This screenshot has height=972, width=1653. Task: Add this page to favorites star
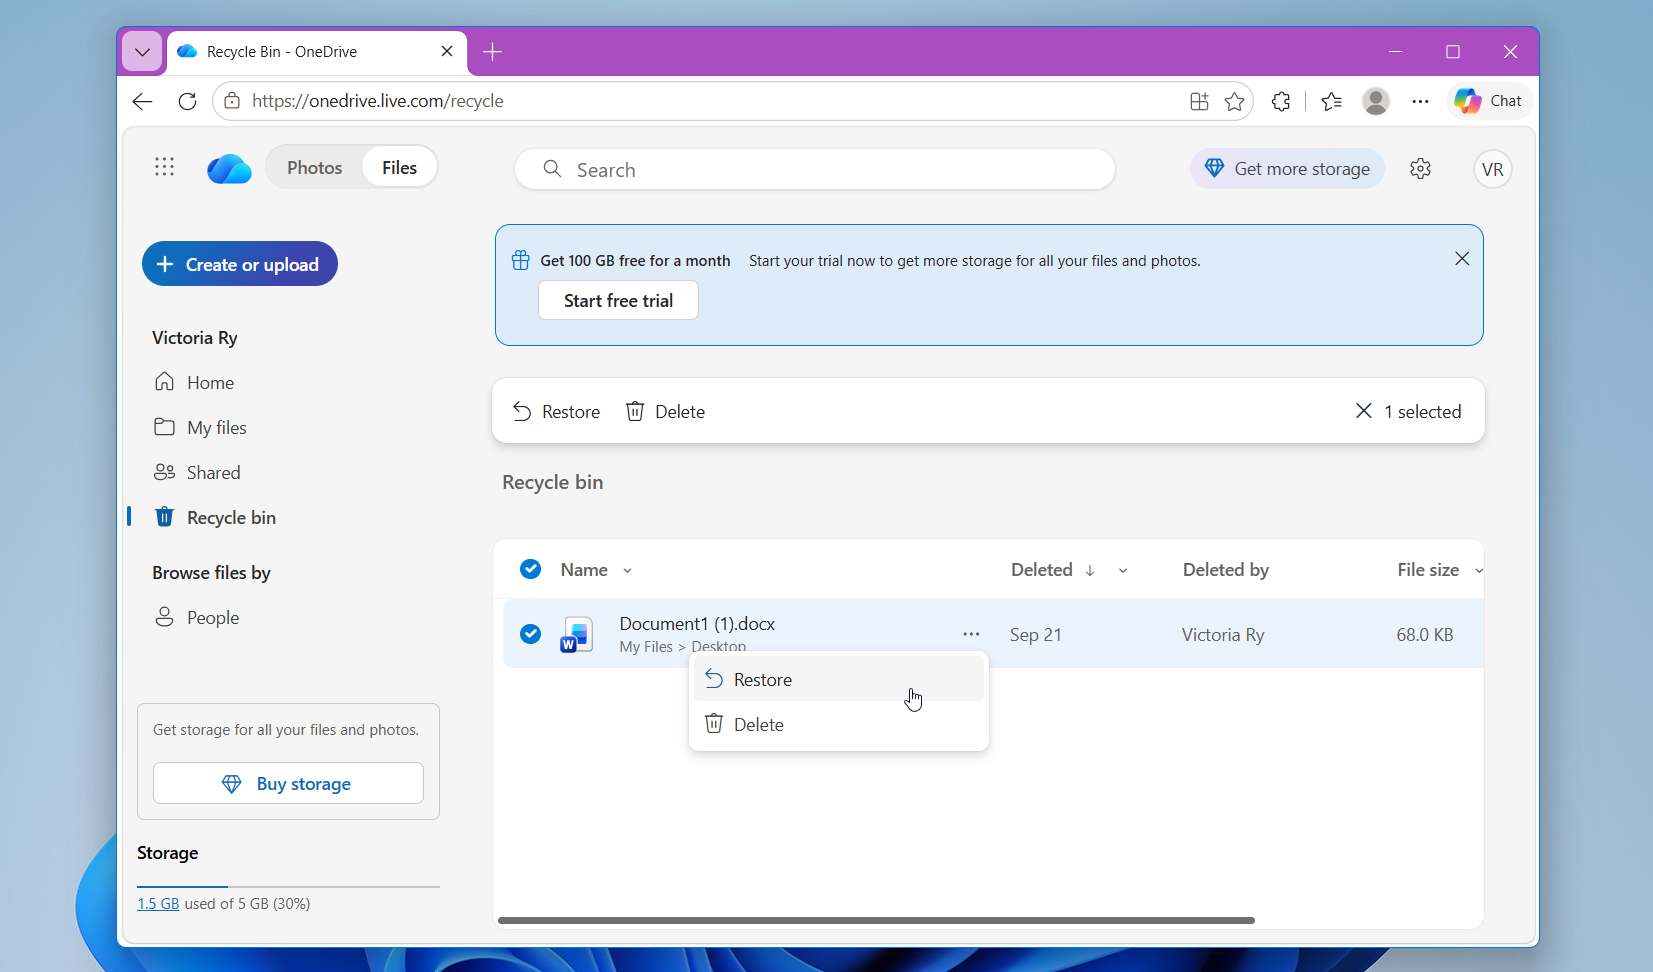[1235, 101]
